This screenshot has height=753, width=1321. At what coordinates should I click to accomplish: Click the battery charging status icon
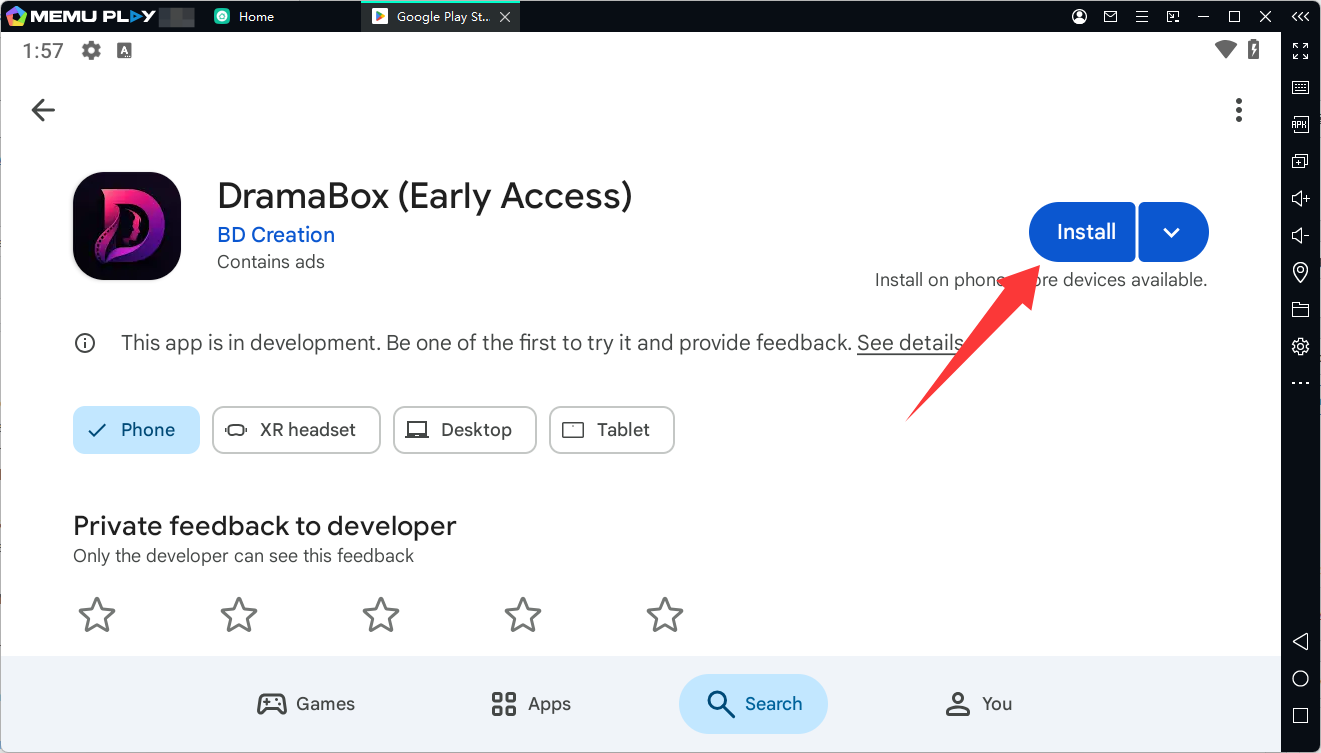[1253, 50]
